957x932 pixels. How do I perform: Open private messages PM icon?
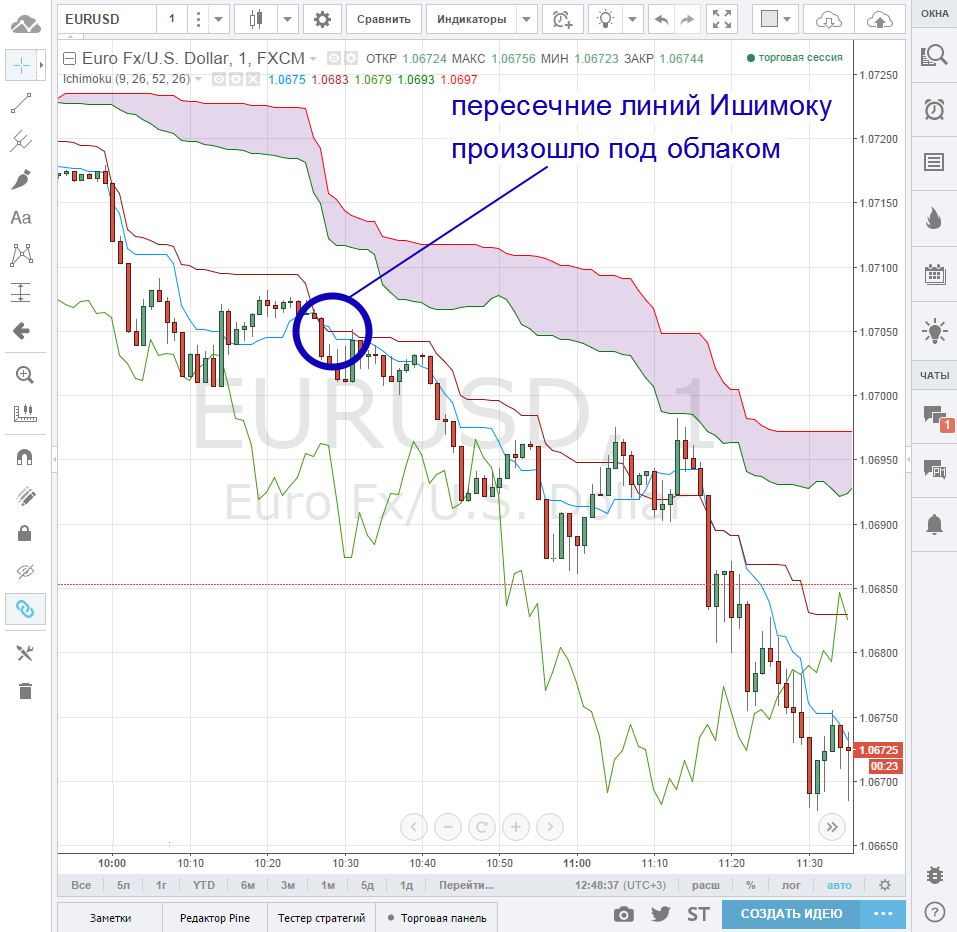coord(934,469)
